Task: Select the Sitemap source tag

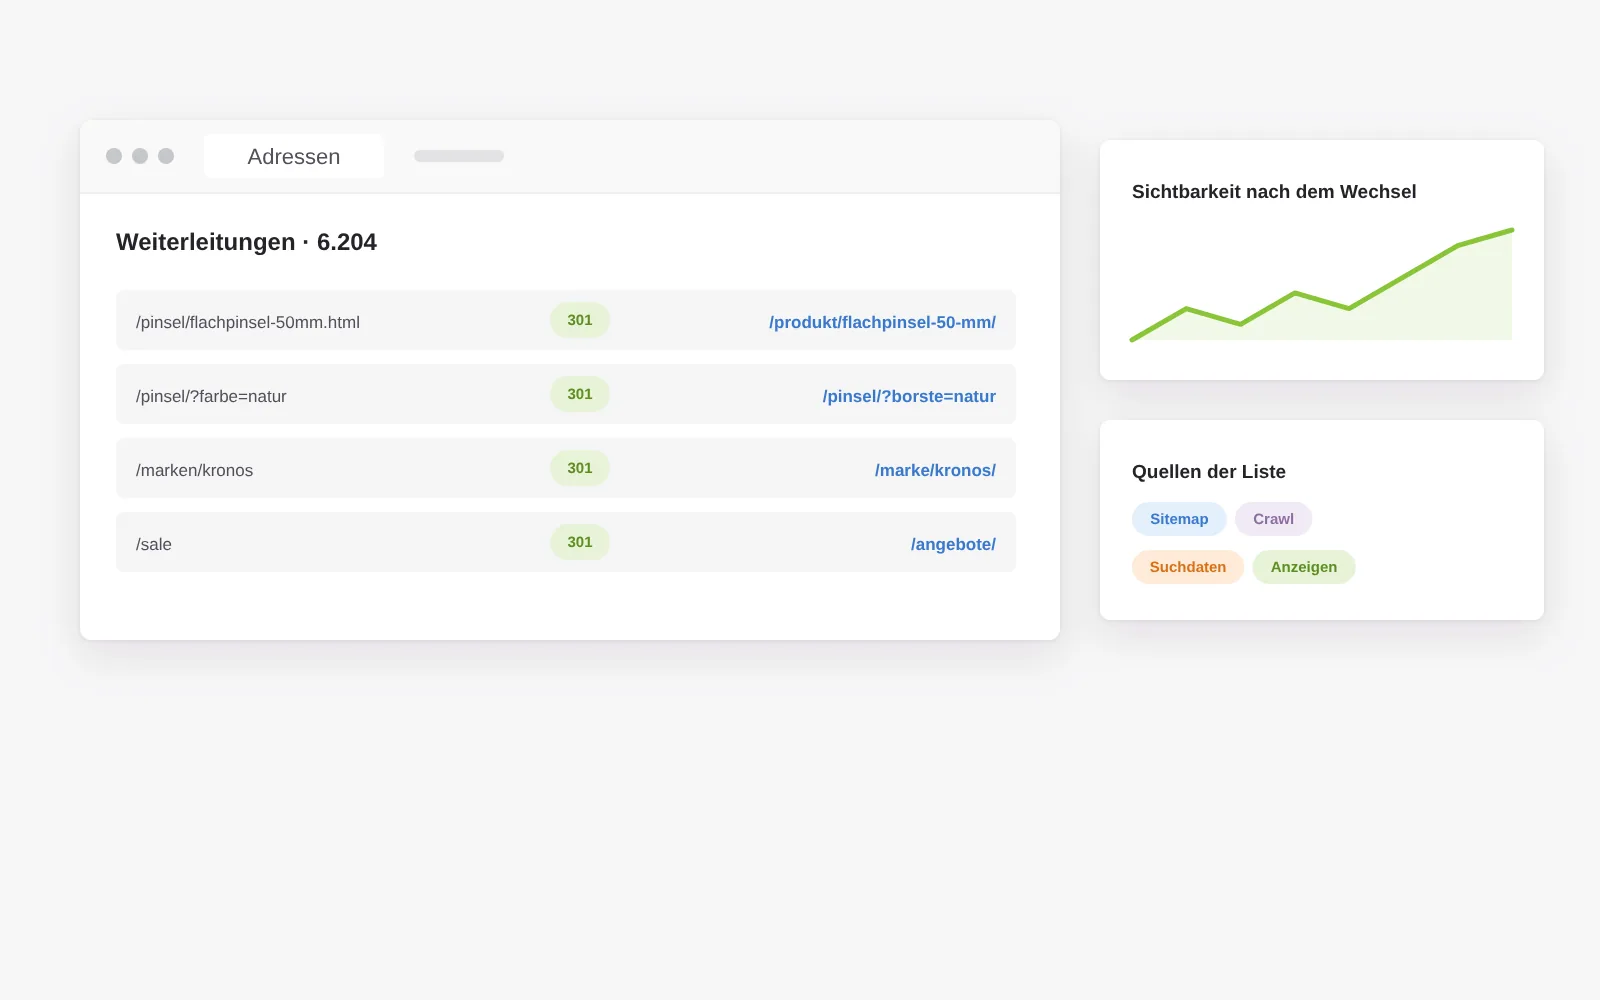Action: point(1179,519)
